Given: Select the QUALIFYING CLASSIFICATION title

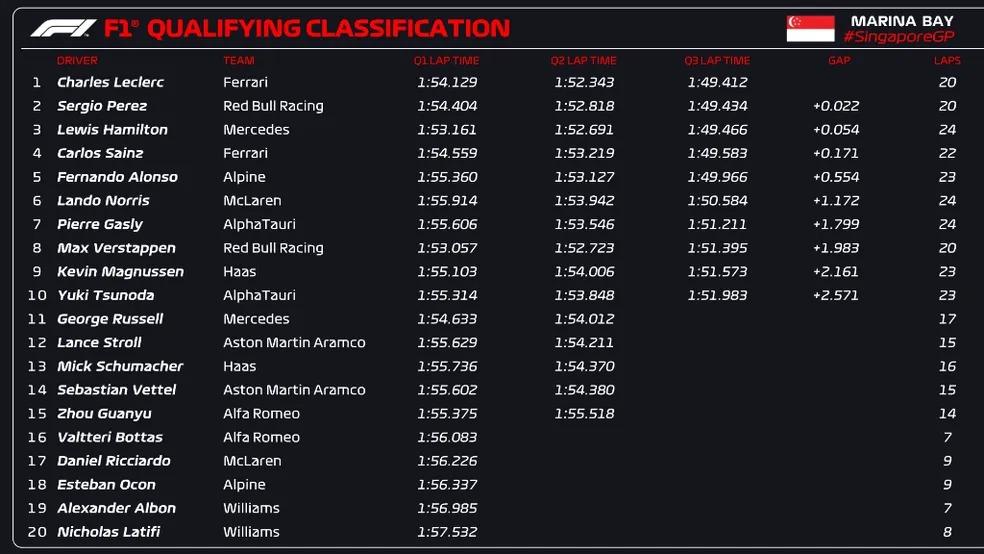Looking at the screenshot, I should click(328, 28).
